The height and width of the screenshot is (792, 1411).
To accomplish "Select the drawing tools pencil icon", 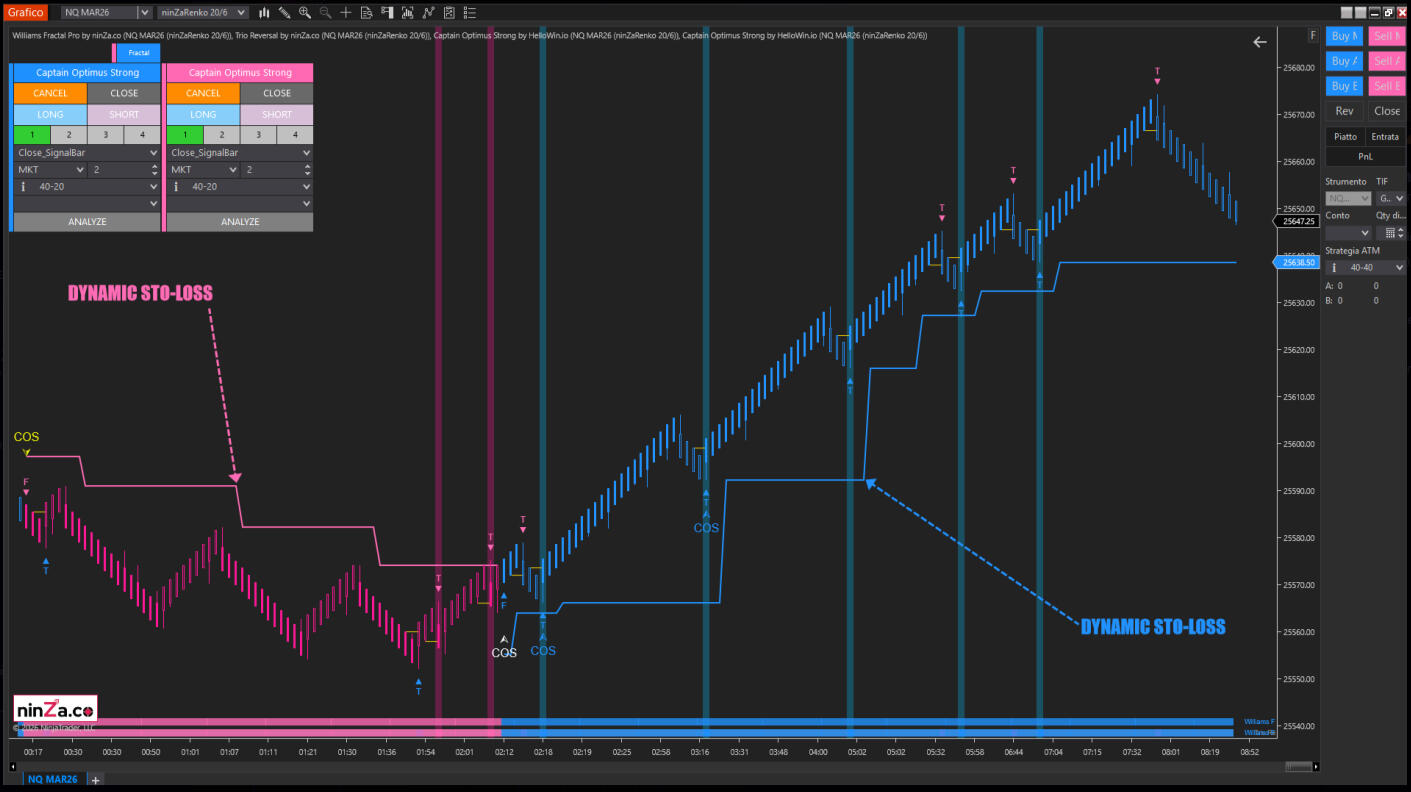I will (285, 13).
